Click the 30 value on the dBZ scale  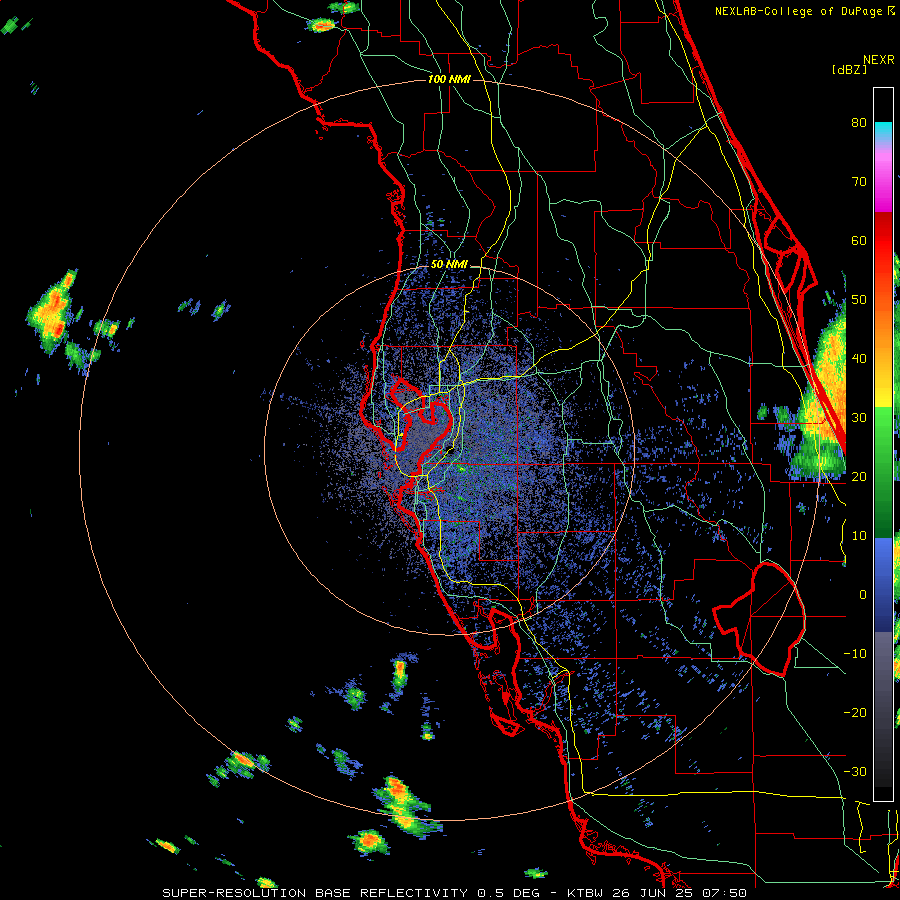tap(859, 418)
